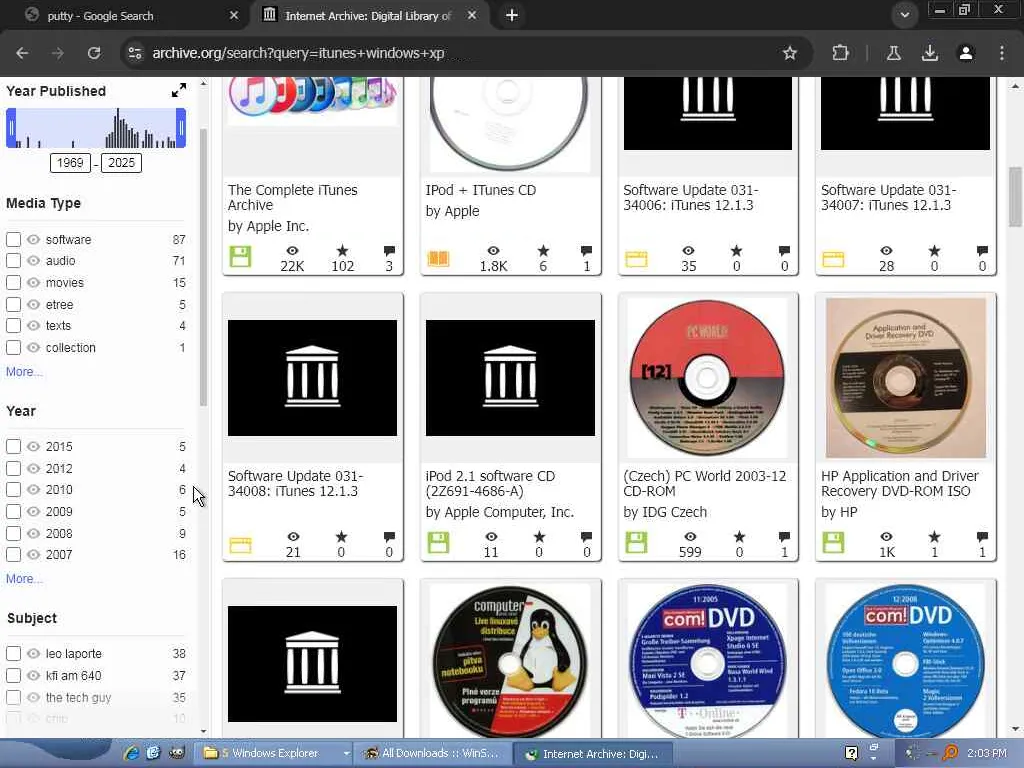Hide etree results with the eye toggle
Screen dimensions: 1024x768
pos(33,304)
